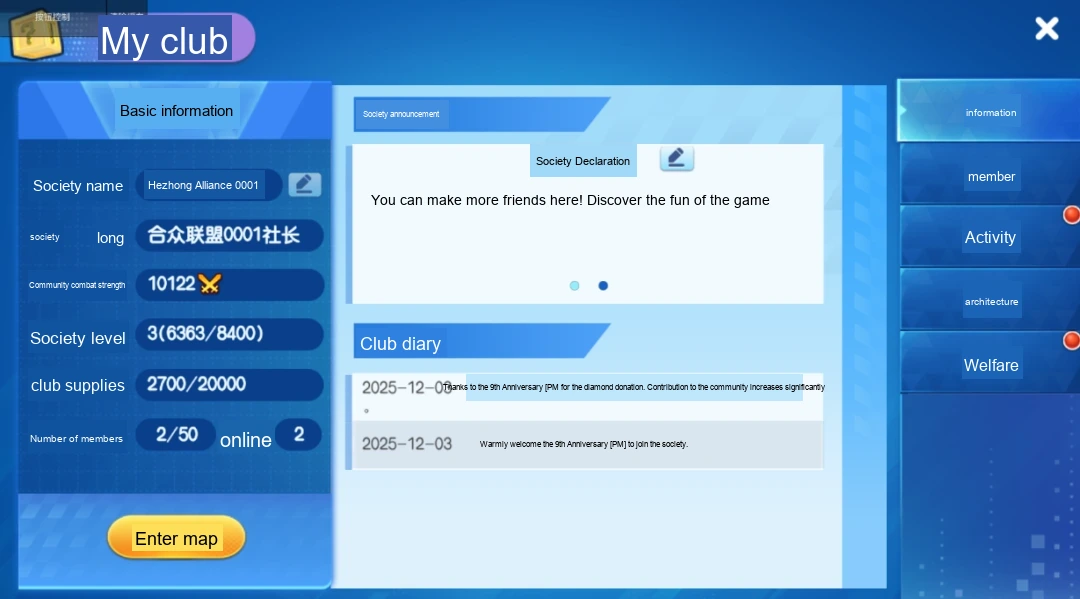1080x599 pixels.
Task: Click the club supplies label
Action: click(x=78, y=386)
